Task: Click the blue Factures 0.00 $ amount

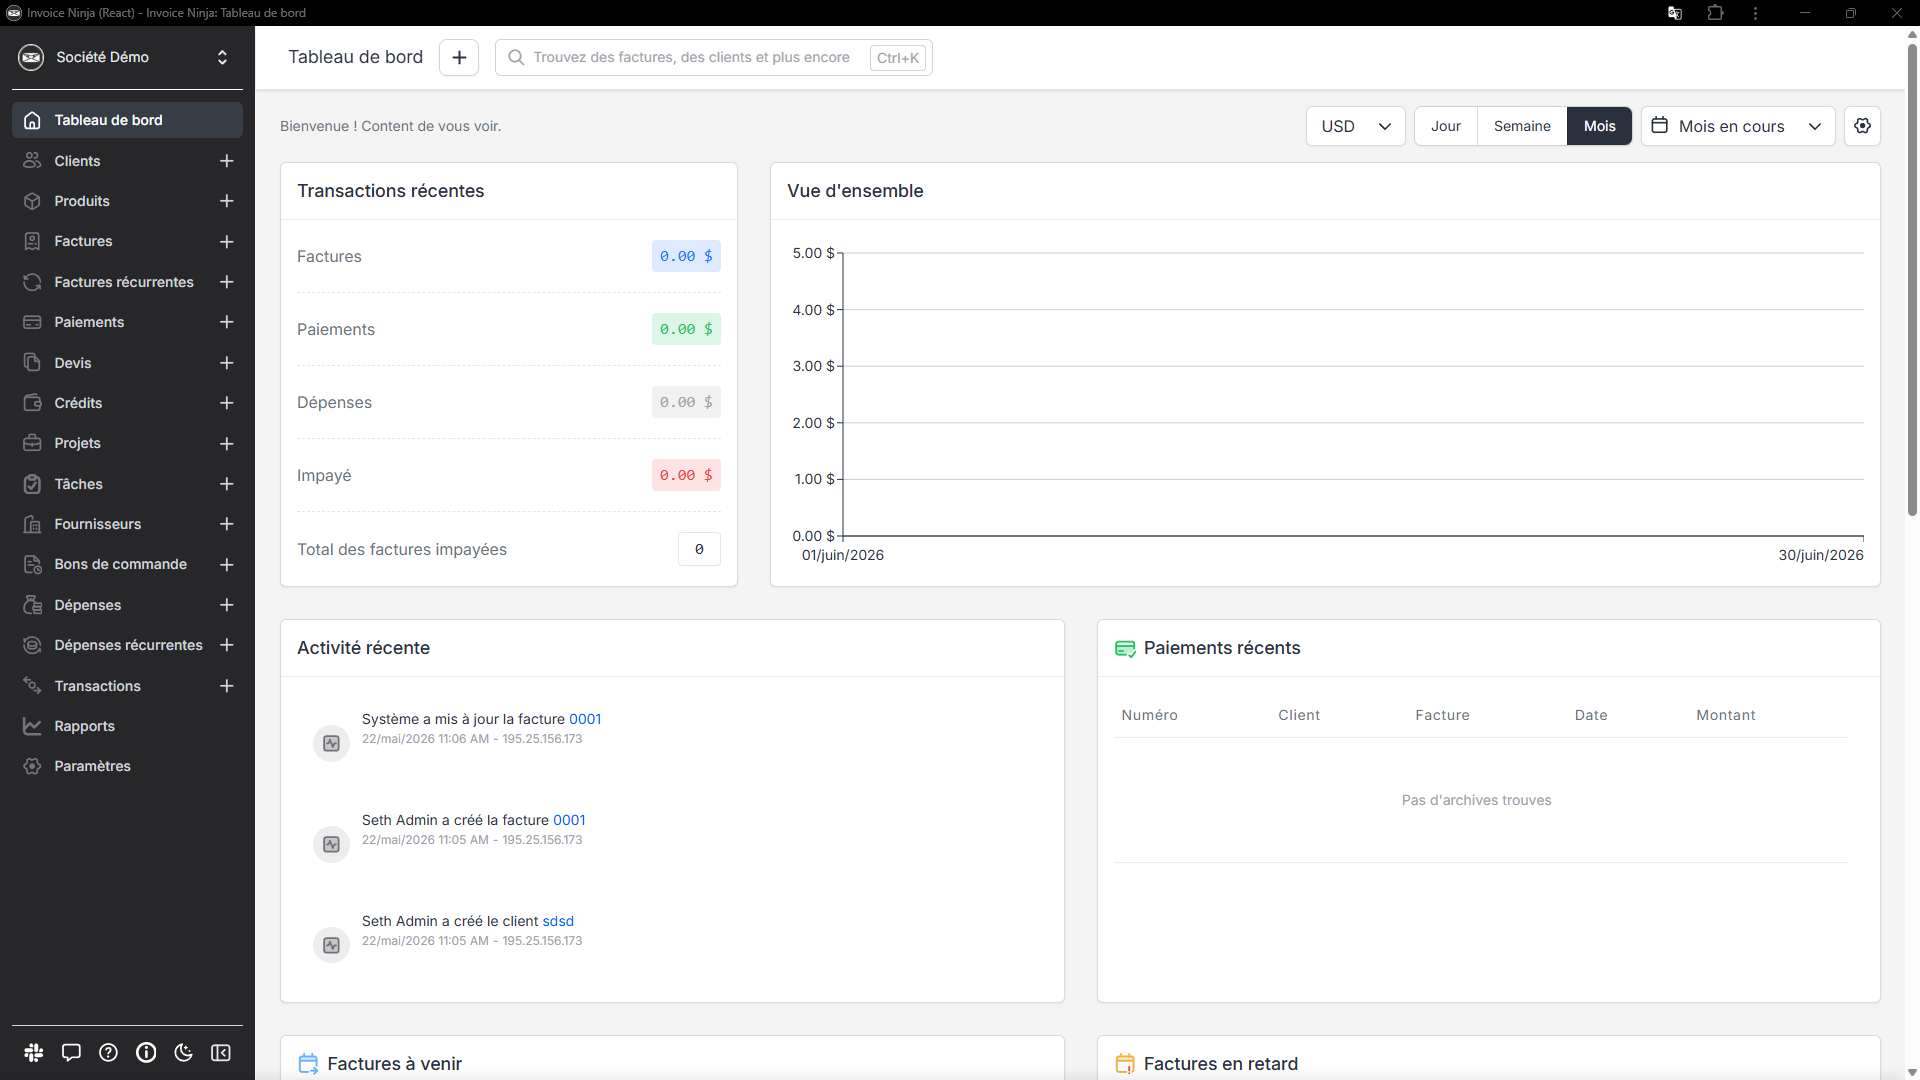Action: [x=686, y=256]
